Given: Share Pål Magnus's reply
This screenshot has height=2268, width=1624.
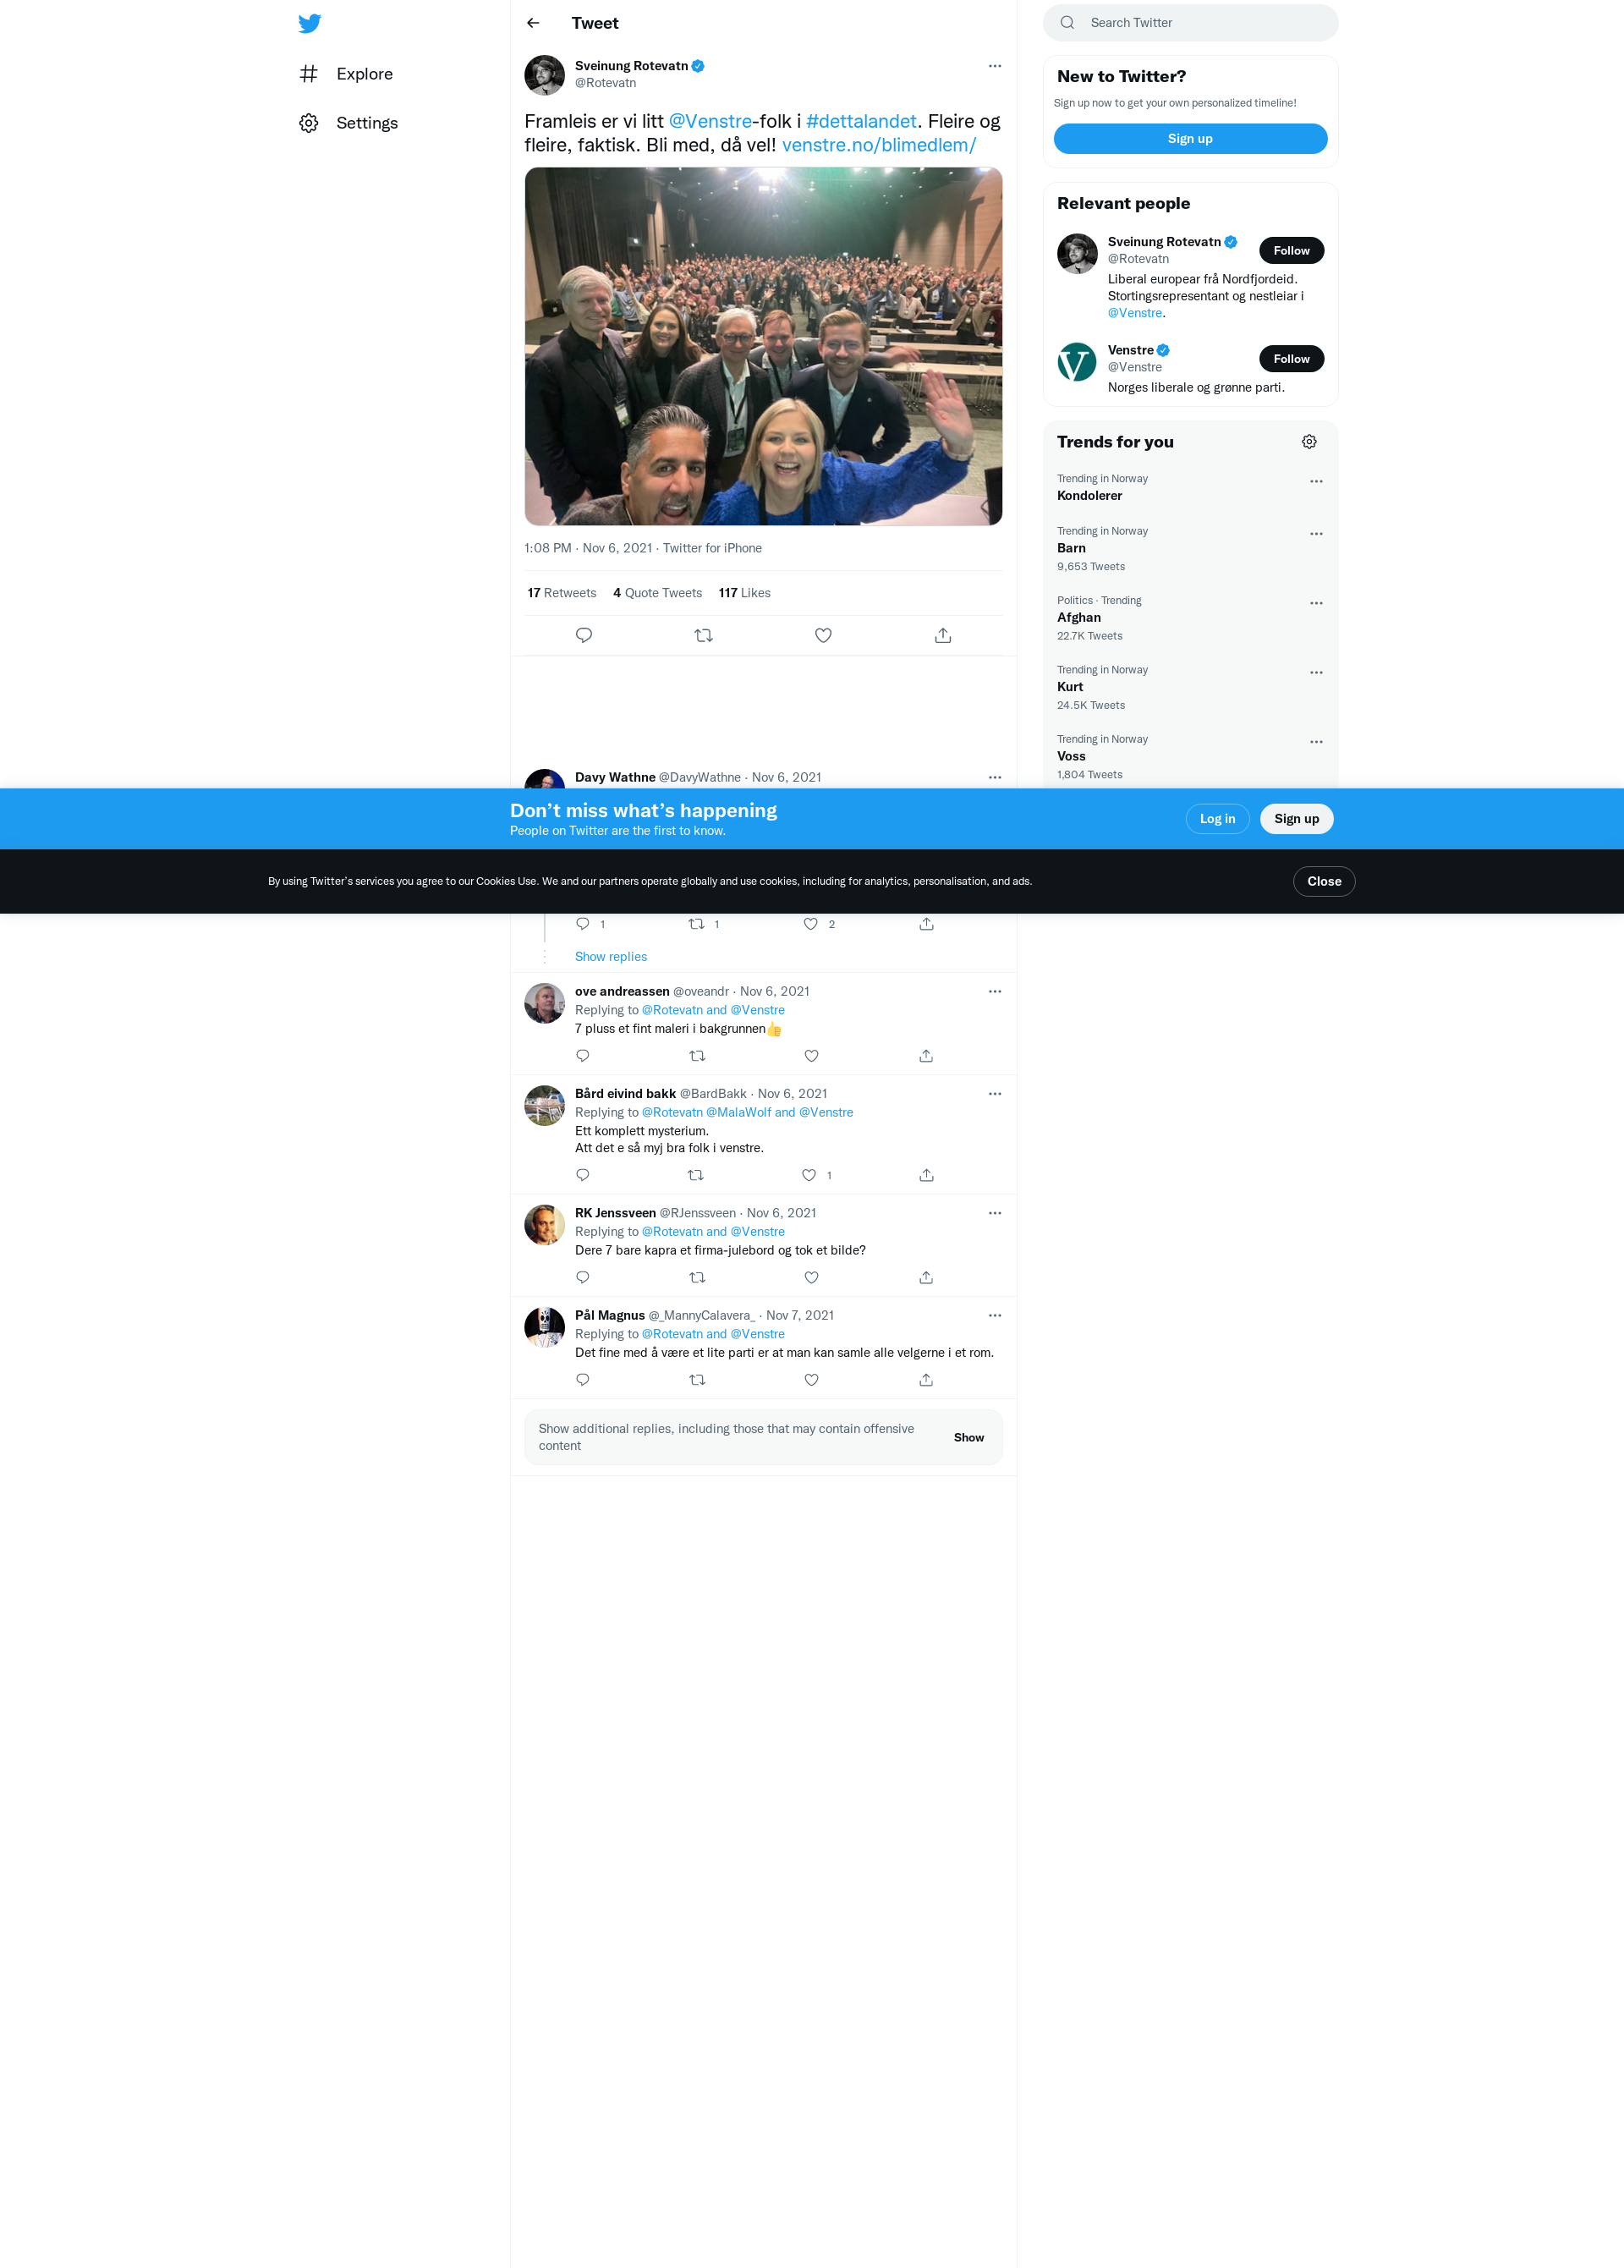Looking at the screenshot, I should click(926, 1380).
